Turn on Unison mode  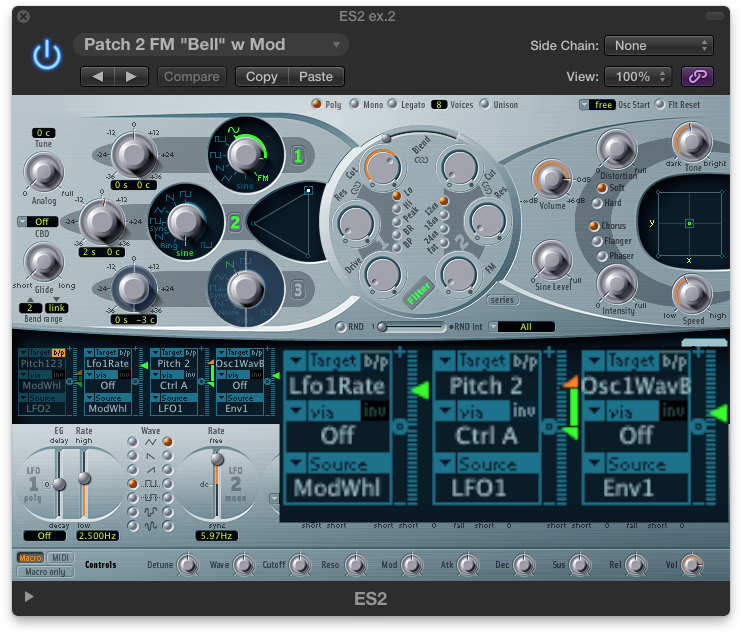pos(485,103)
